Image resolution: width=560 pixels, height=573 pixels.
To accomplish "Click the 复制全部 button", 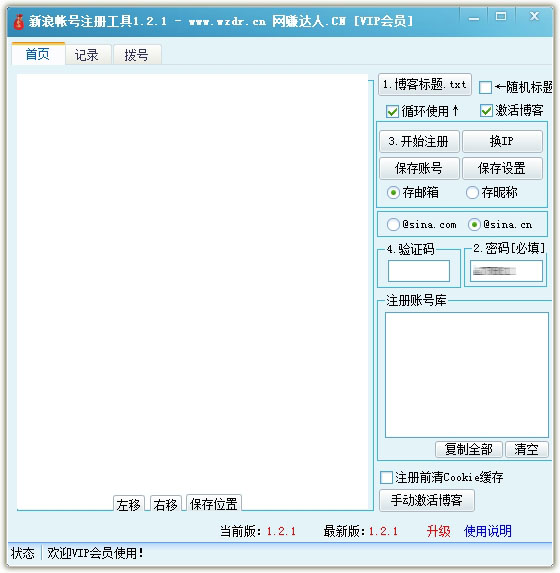I will pyautogui.click(x=469, y=449).
